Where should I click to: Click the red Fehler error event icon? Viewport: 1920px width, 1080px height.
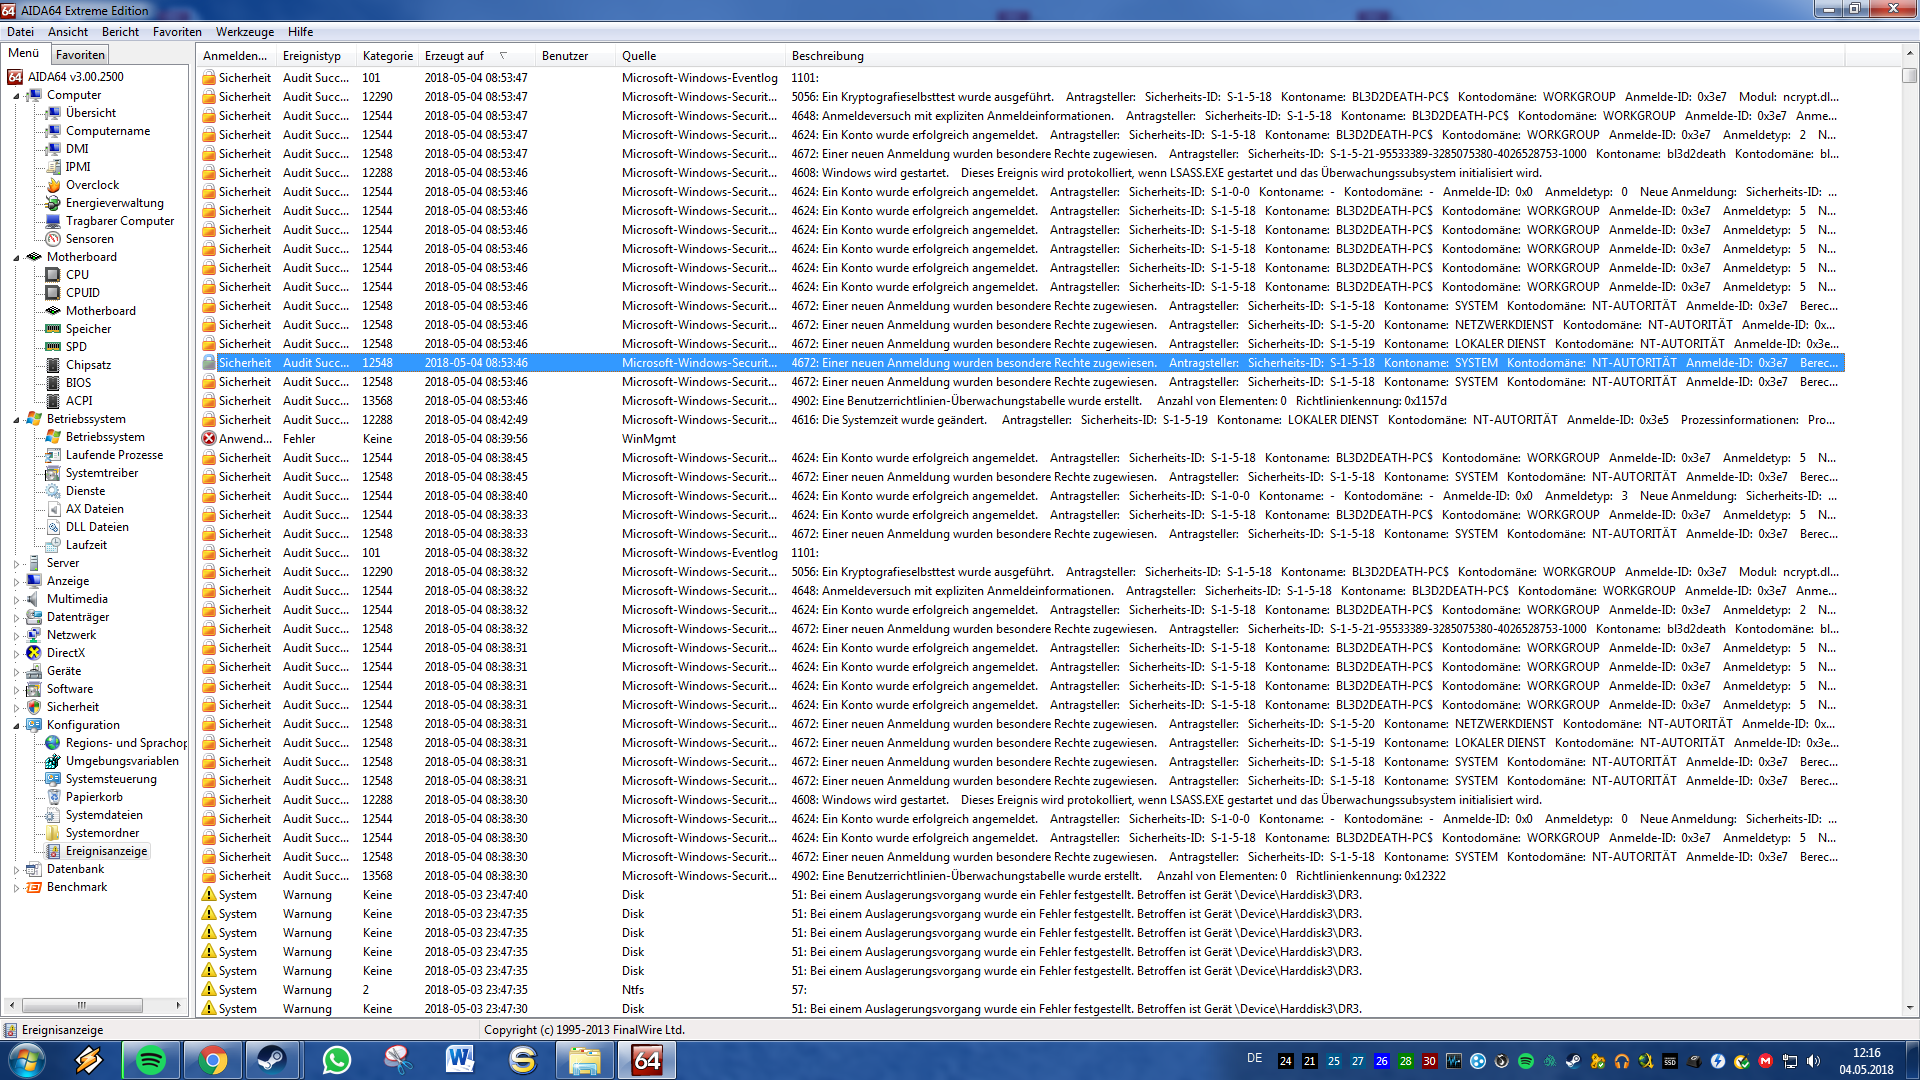click(x=209, y=439)
